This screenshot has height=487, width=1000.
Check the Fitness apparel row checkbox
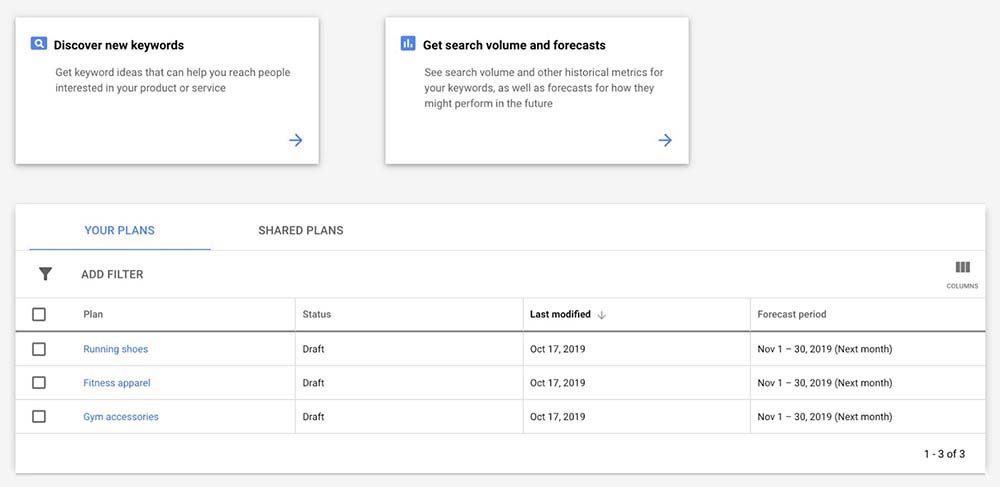click(x=39, y=383)
